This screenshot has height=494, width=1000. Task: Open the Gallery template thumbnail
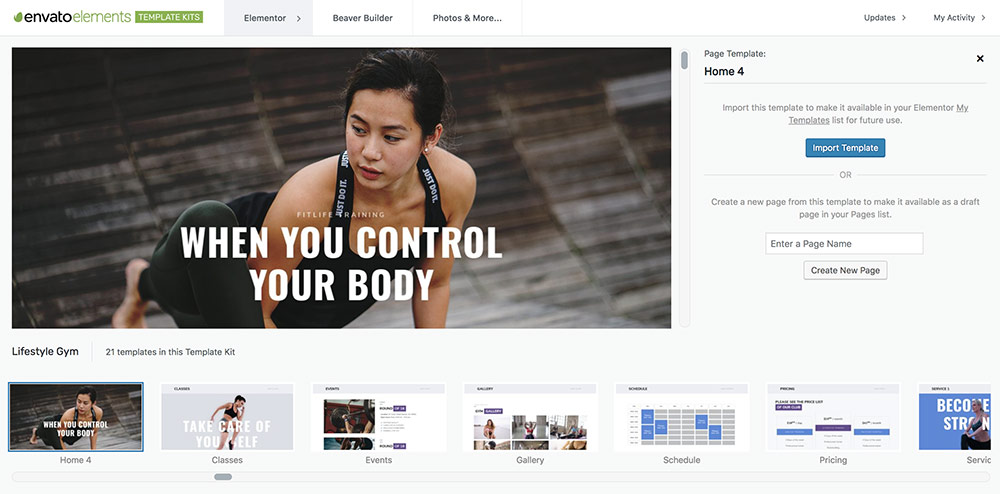click(x=530, y=417)
